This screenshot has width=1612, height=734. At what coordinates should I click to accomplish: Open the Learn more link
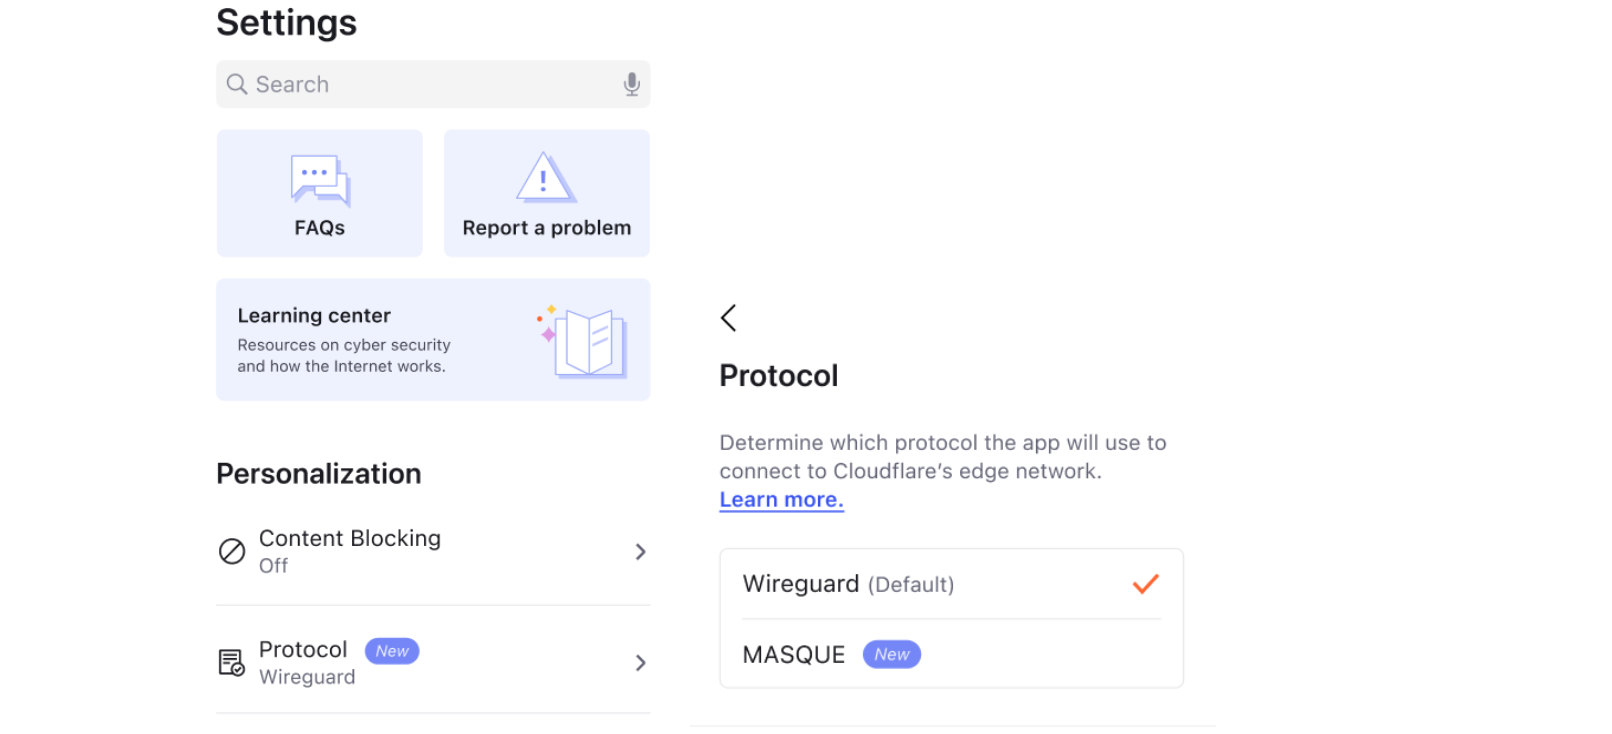[782, 499]
